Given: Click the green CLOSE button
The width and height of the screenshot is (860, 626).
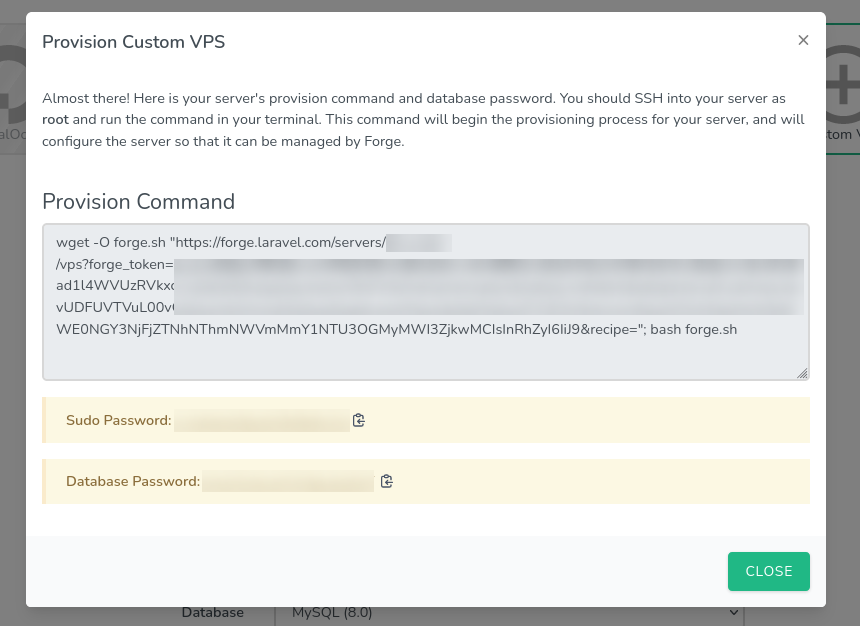Looking at the screenshot, I should [768, 571].
